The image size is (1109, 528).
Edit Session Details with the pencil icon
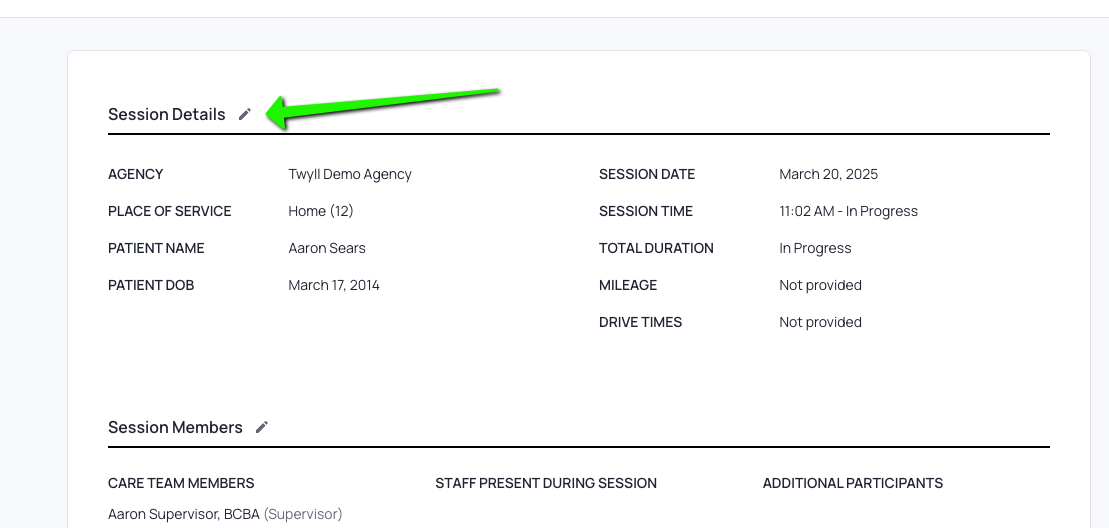[x=245, y=114]
